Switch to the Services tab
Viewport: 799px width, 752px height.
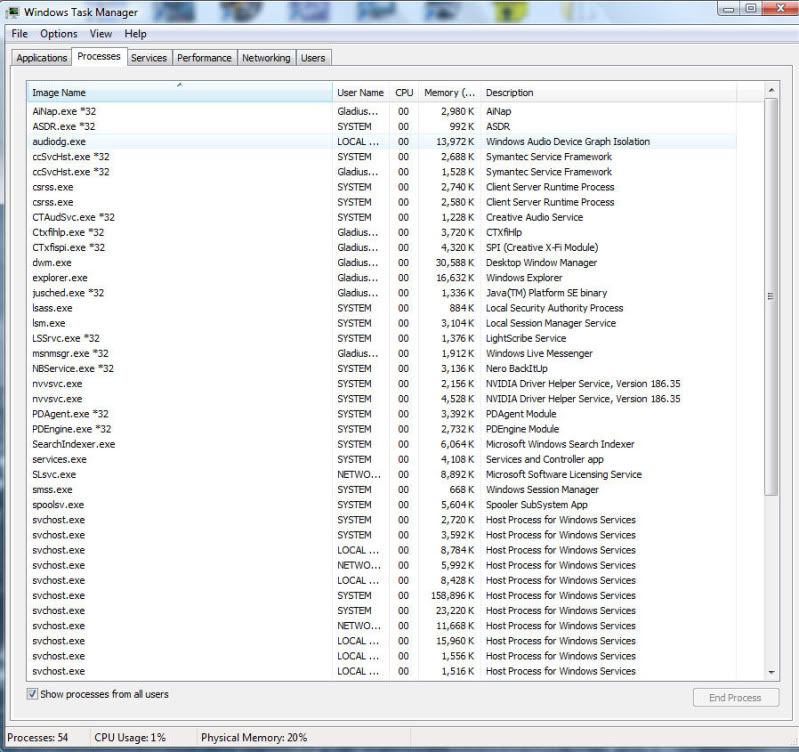tap(149, 58)
